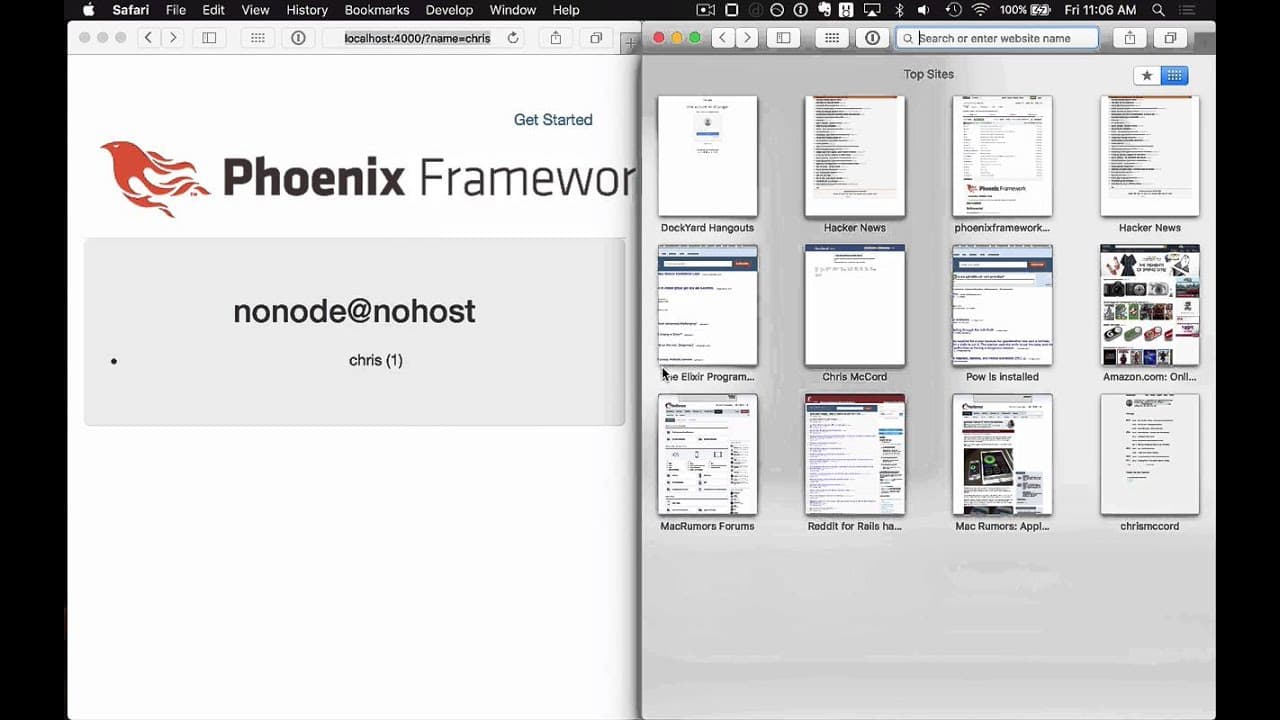Image resolution: width=1280 pixels, height=720 pixels.
Task: Open Time Machine menu bar icon
Action: pyautogui.click(x=953, y=10)
